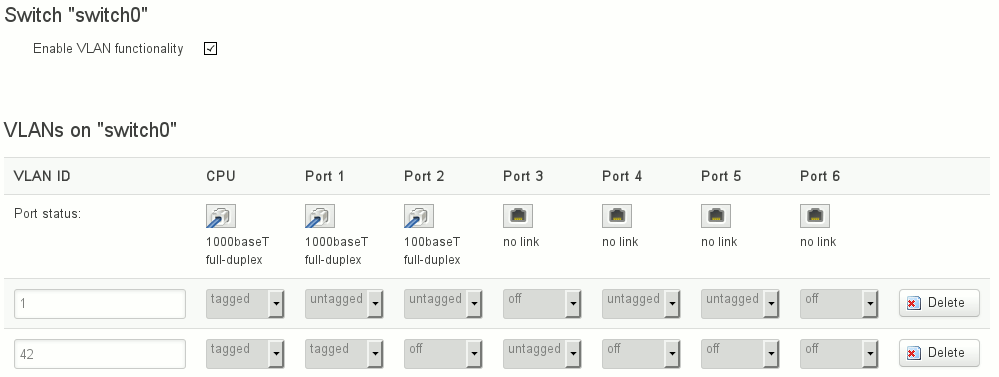Image resolution: width=999 pixels, height=377 pixels.
Task: Click red X icon on VLAN 42 Delete
Action: [913, 353]
